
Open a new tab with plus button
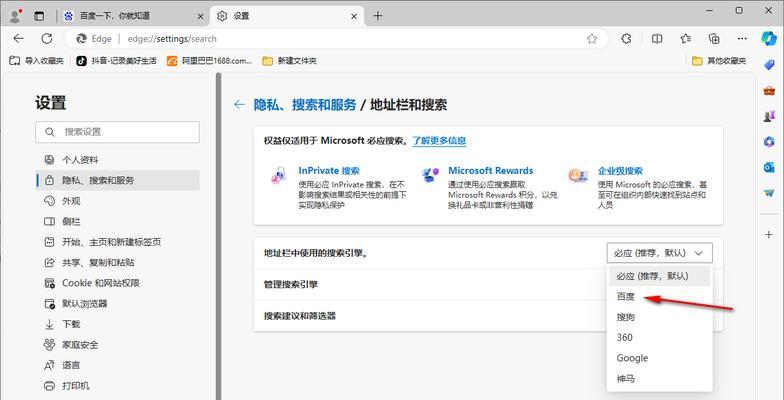coord(378,16)
